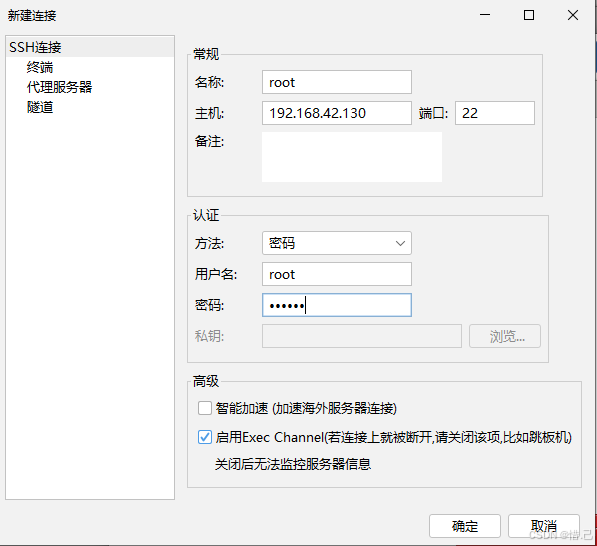Click the 备注 text area
The image size is (597, 546).
pyautogui.click(x=352, y=157)
